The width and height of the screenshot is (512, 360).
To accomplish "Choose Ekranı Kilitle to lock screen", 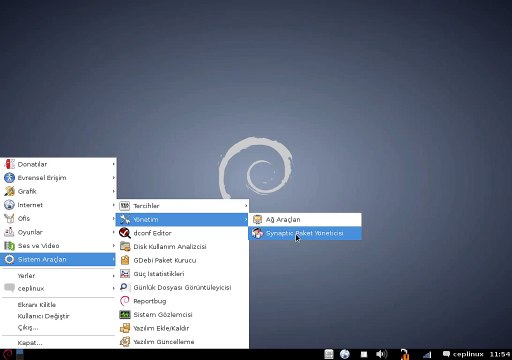I will pos(37,305).
